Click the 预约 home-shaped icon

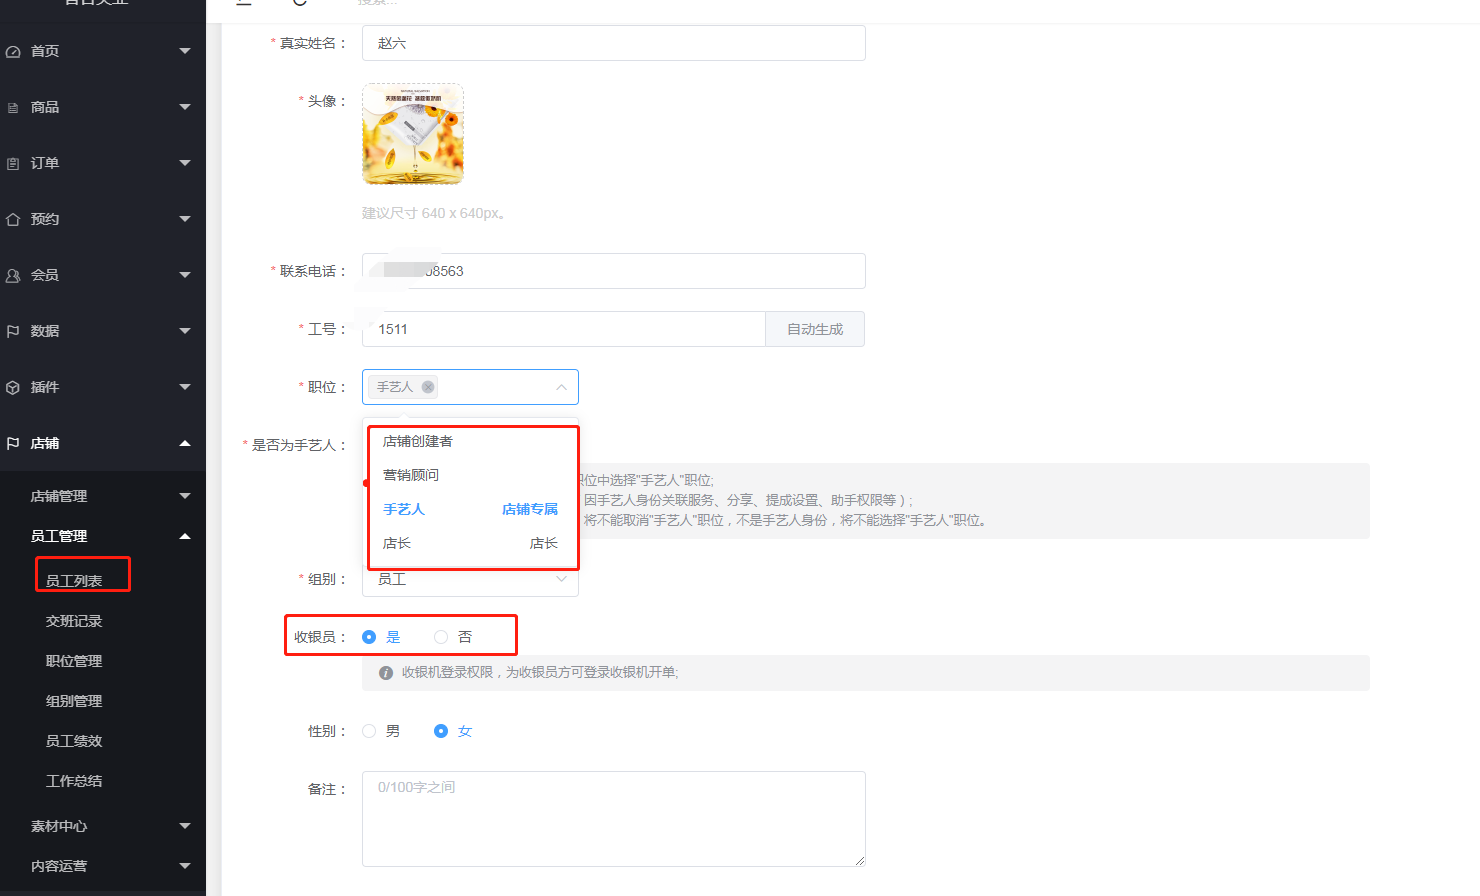click(x=13, y=219)
